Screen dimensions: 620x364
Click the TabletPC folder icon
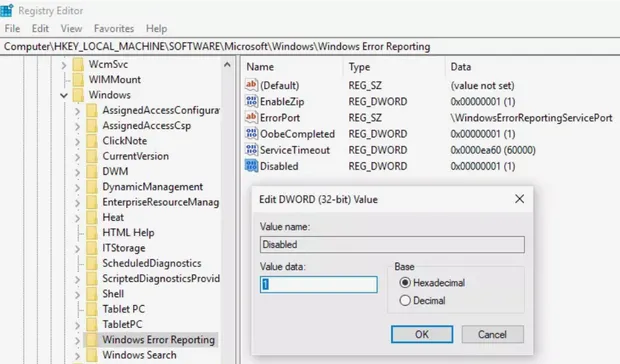[x=92, y=324]
